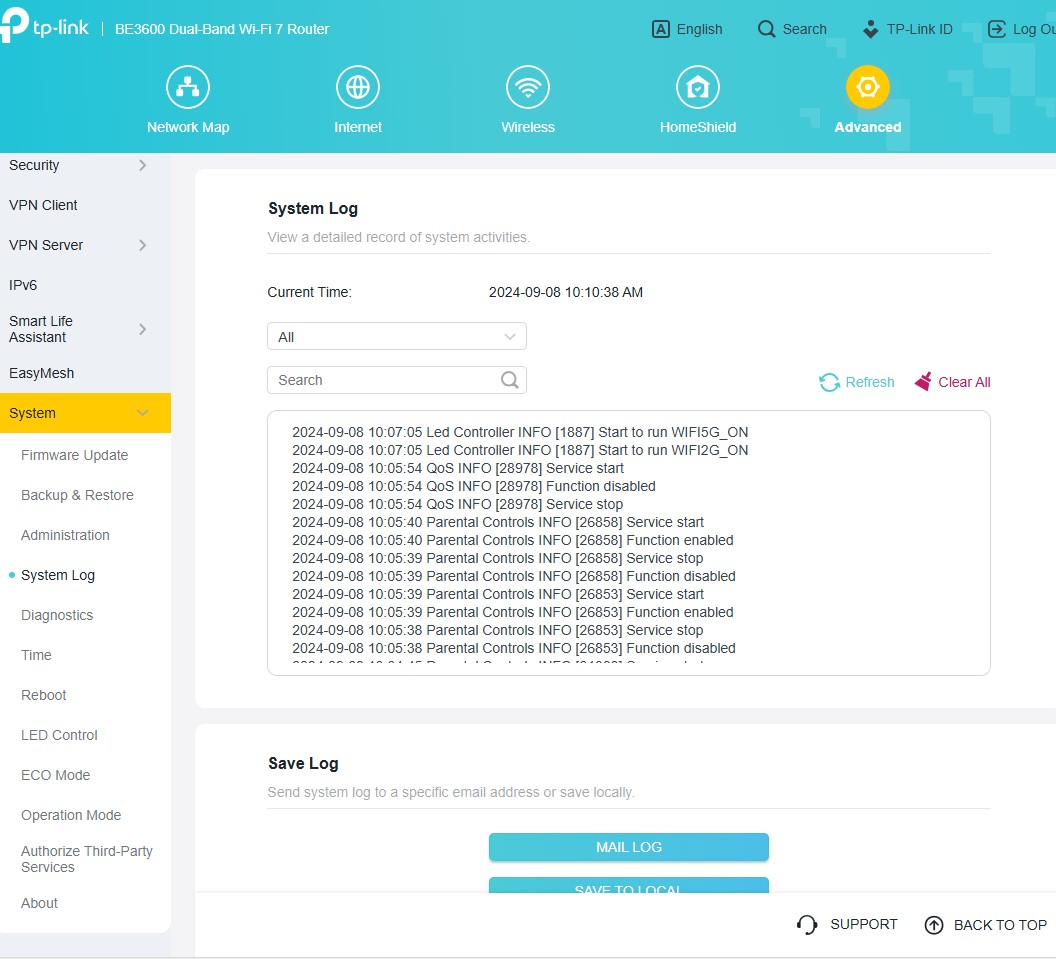
Task: Expand Smart Life Assistant submenu
Action: 143,329
